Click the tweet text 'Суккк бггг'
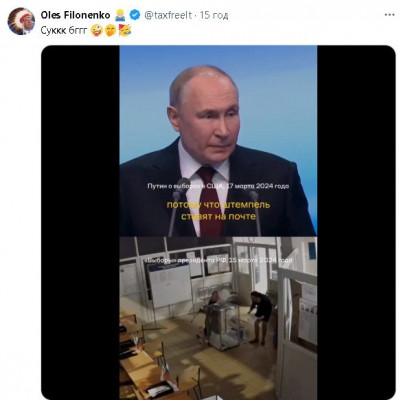This screenshot has width=399, height=400. 64,31
